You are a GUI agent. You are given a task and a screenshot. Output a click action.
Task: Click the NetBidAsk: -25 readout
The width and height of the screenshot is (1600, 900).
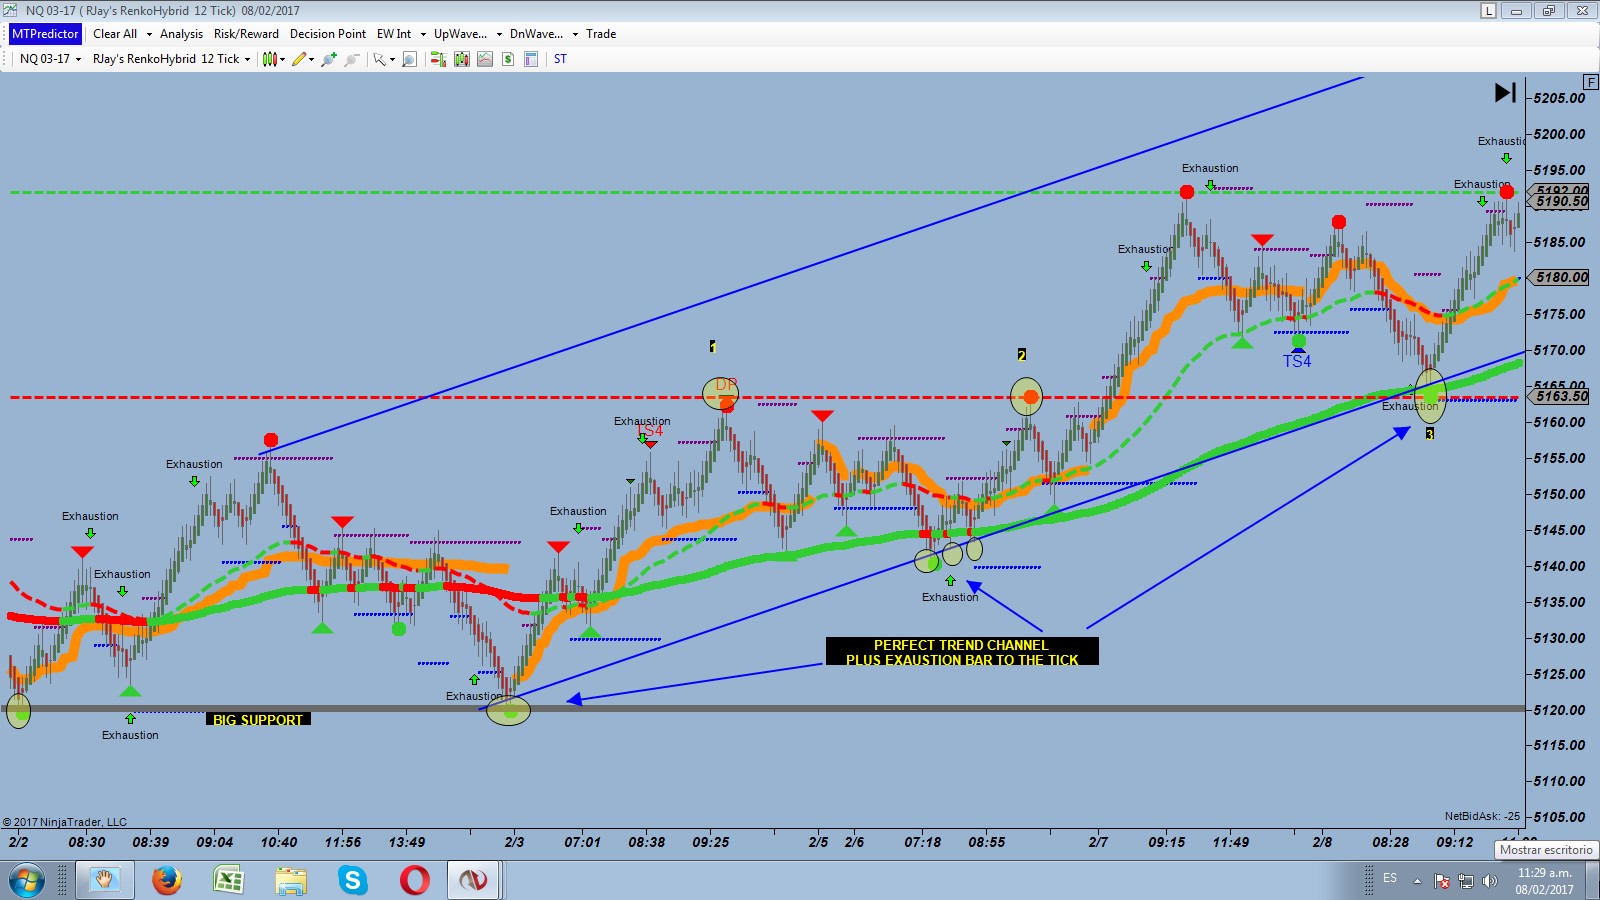click(1482, 816)
